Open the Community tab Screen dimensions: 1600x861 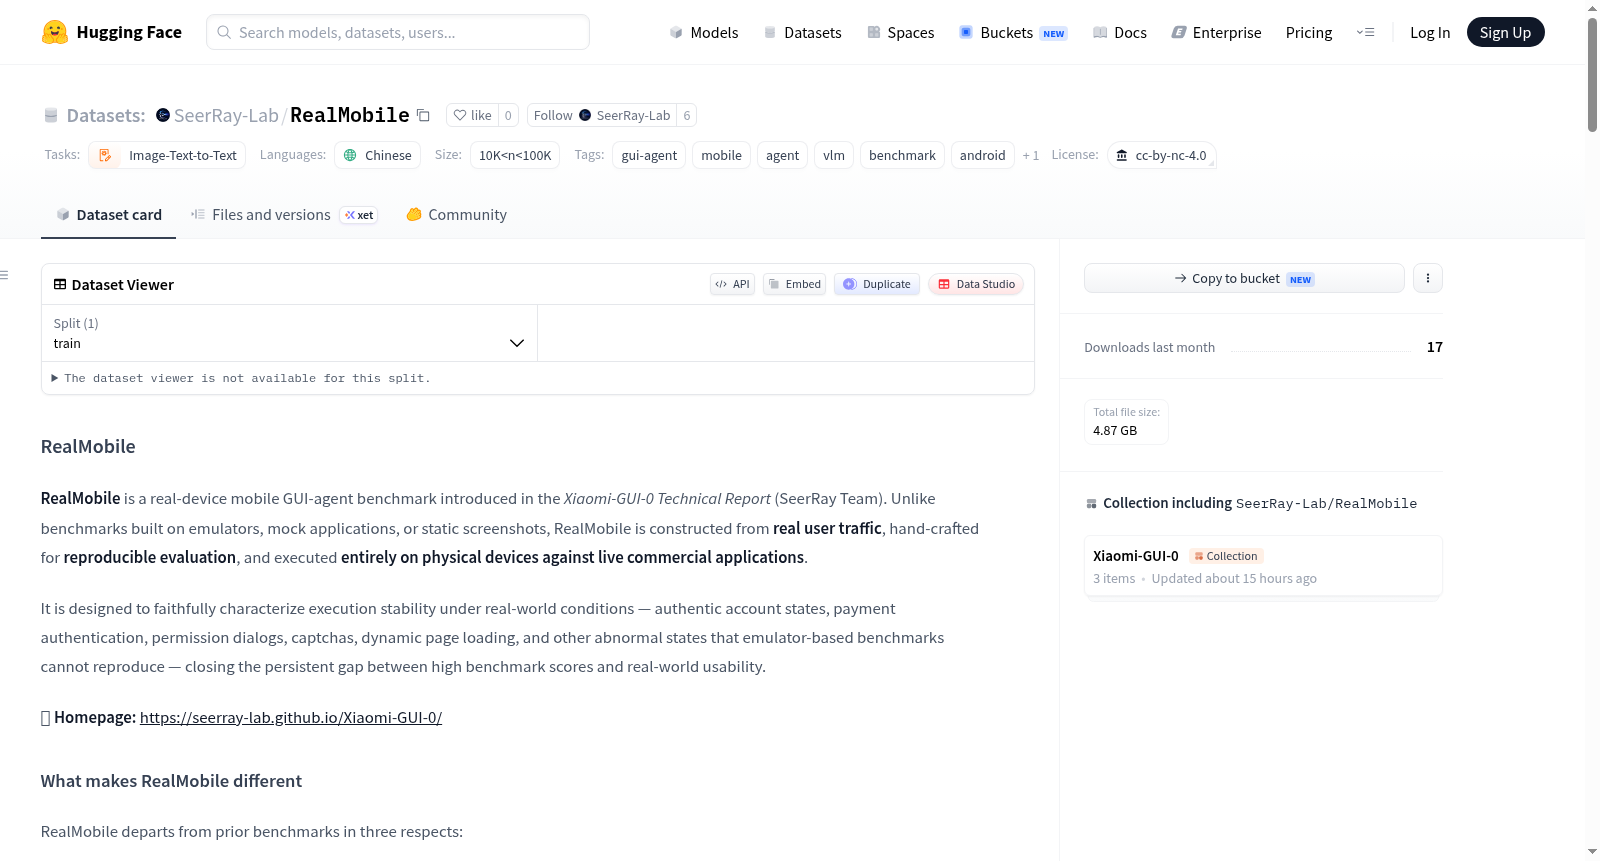[x=456, y=215]
